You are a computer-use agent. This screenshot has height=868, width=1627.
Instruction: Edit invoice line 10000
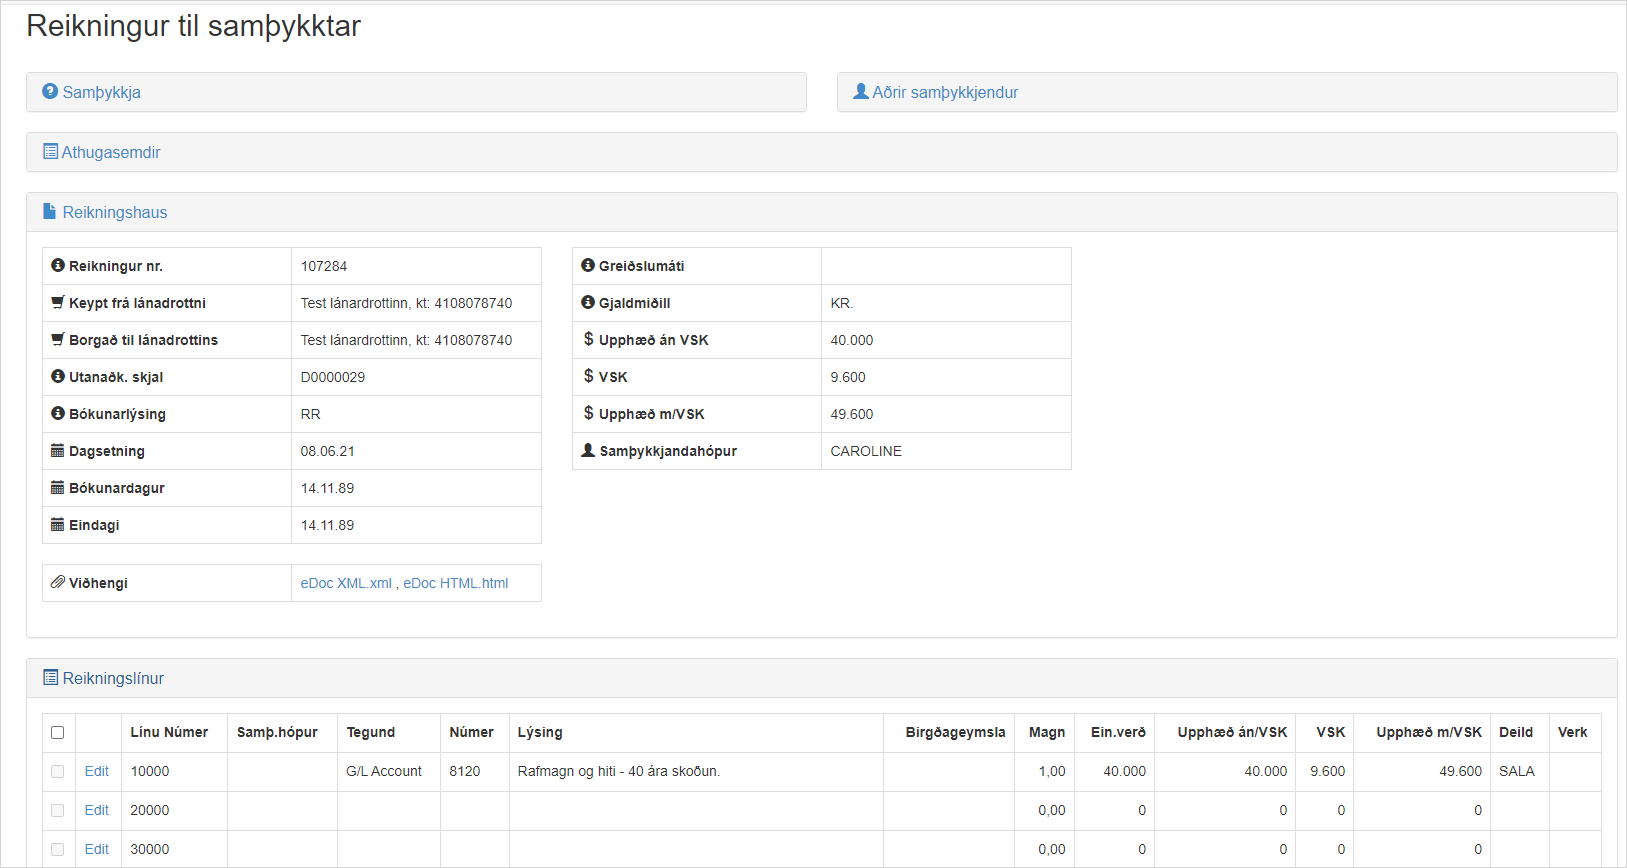(x=97, y=771)
